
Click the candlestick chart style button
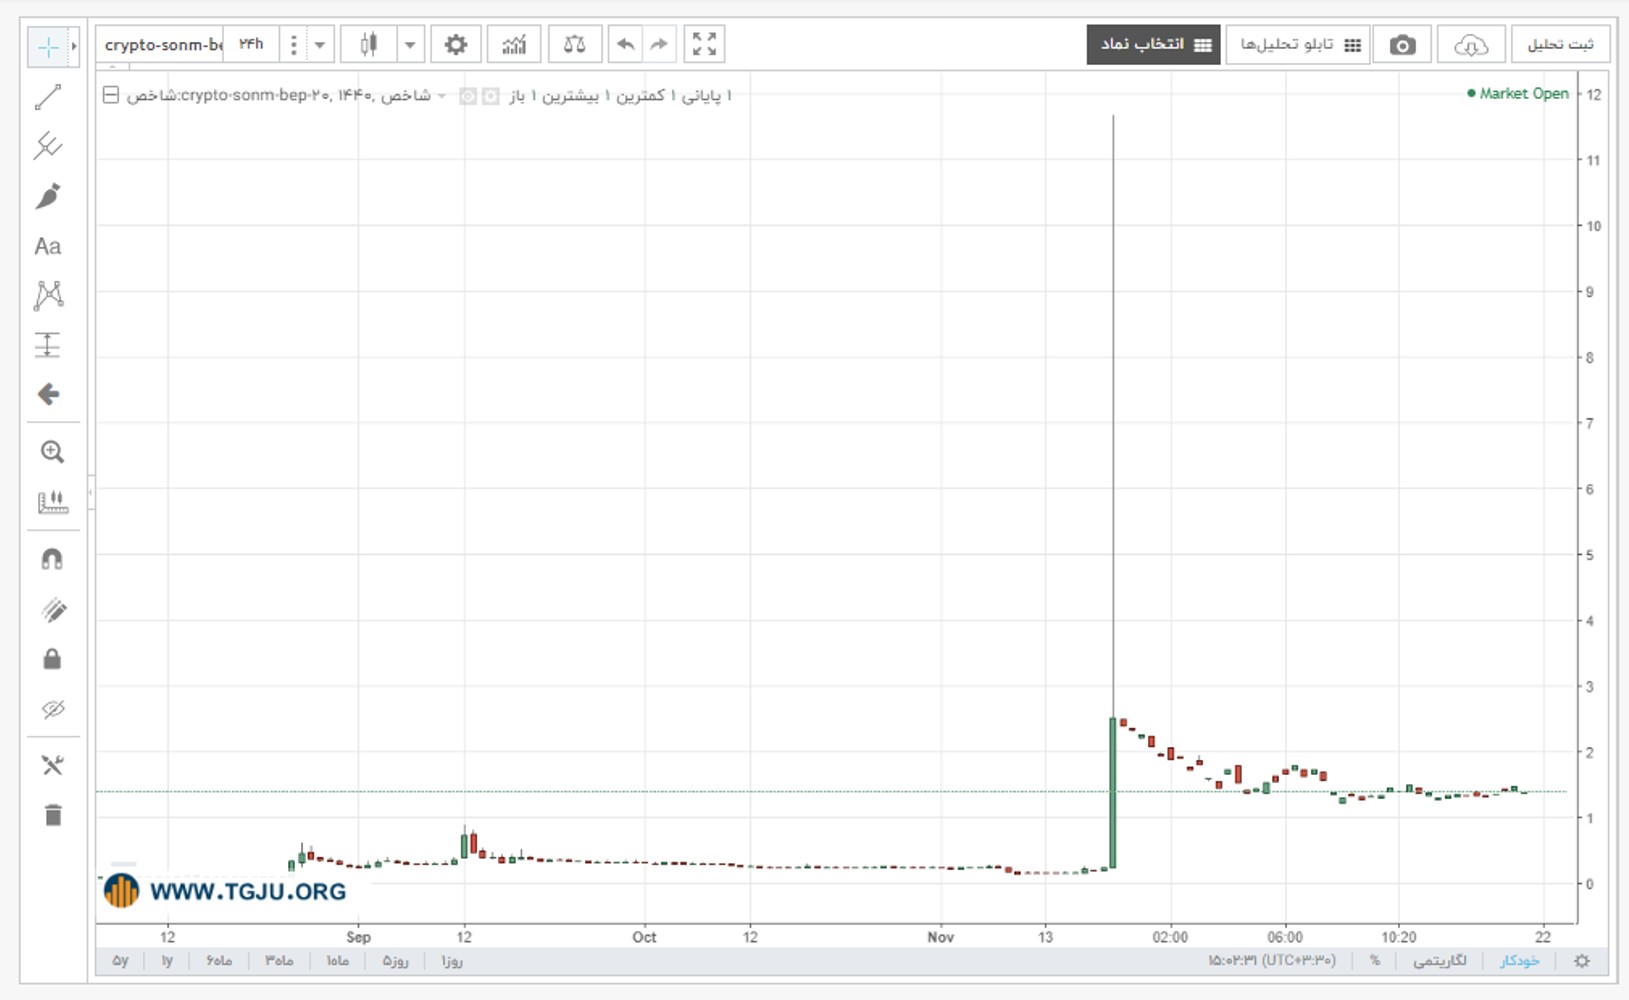(x=369, y=45)
